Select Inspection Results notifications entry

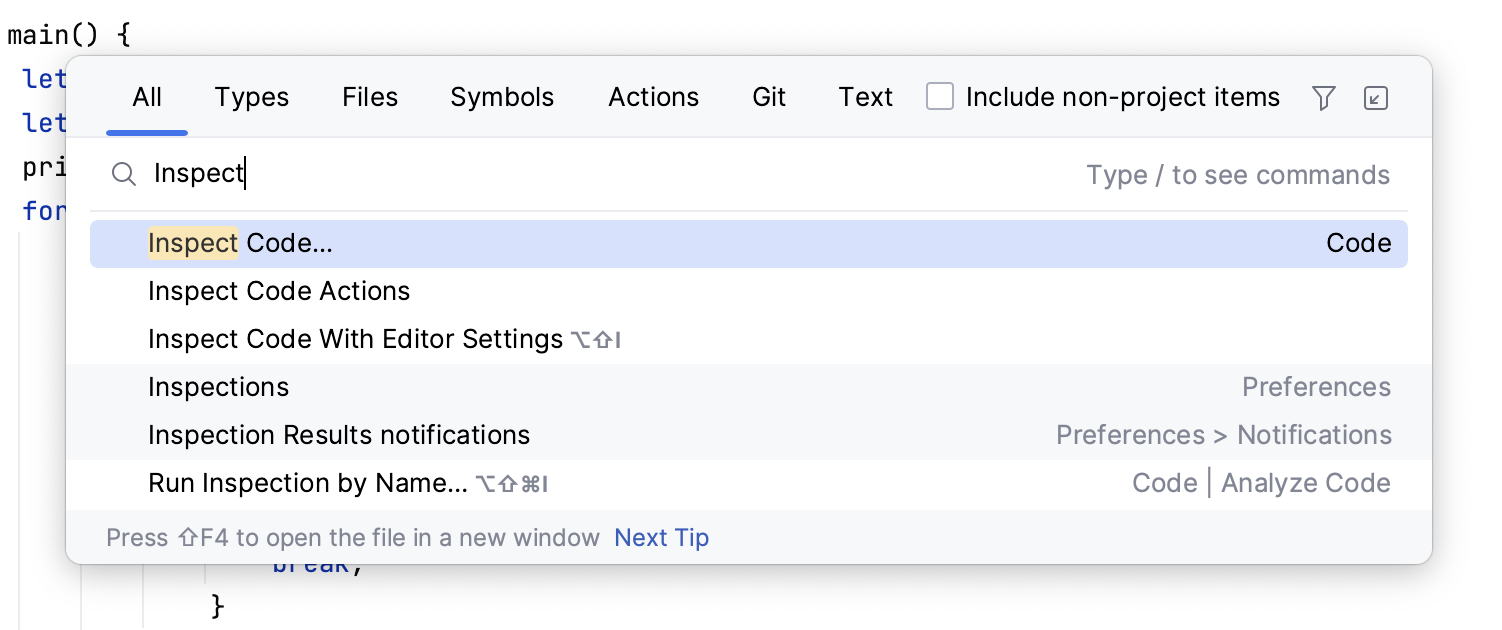[339, 435]
